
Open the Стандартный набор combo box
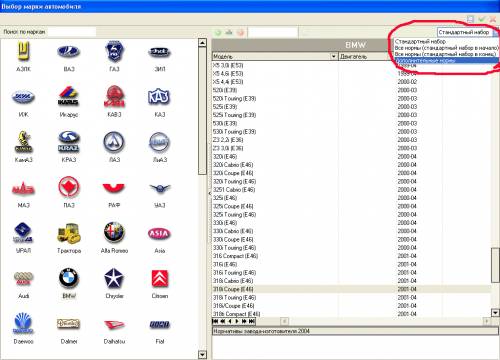tap(468, 32)
